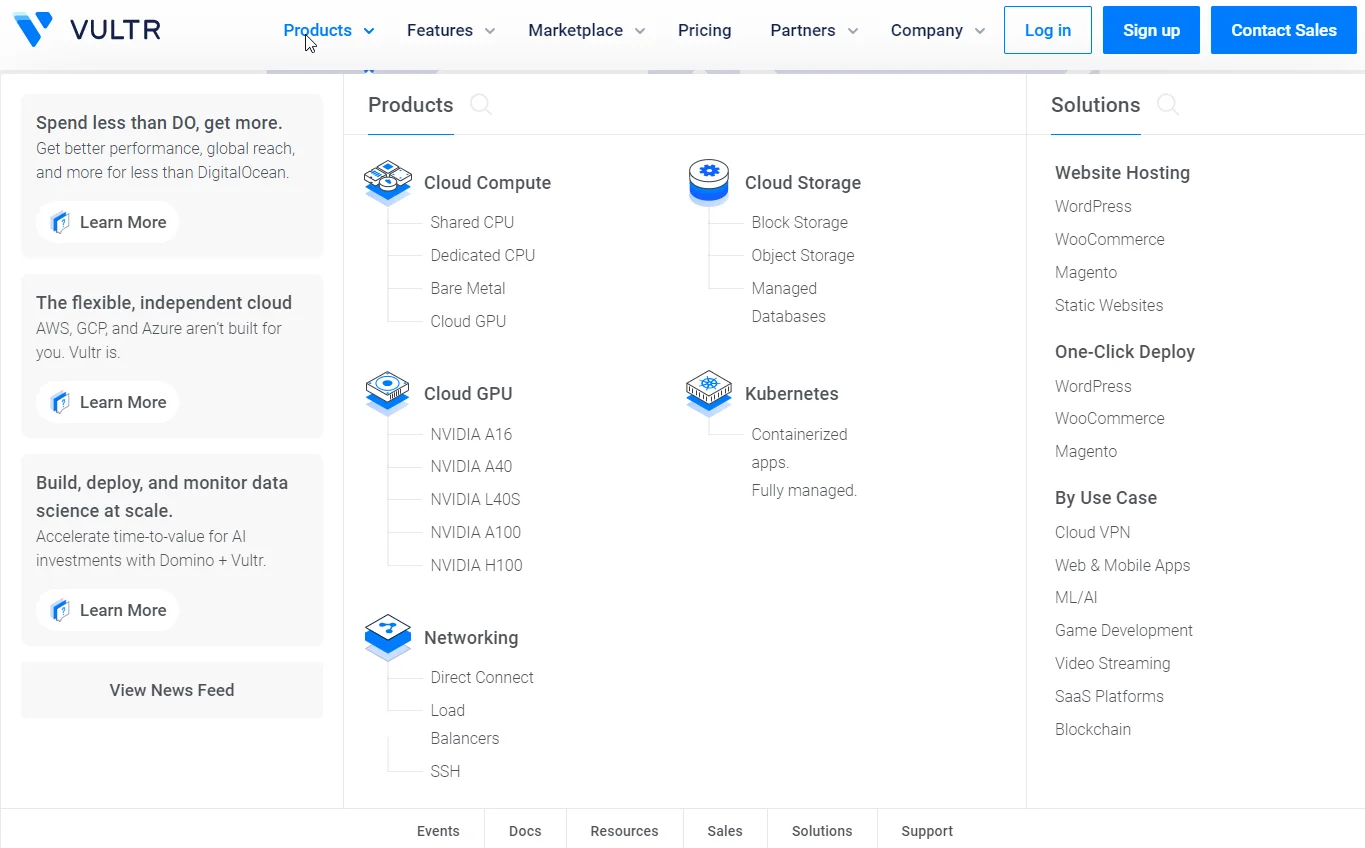Screen dimensions: 1365x848
Task: Open Cloud VPN use case
Action: [x=1093, y=532]
